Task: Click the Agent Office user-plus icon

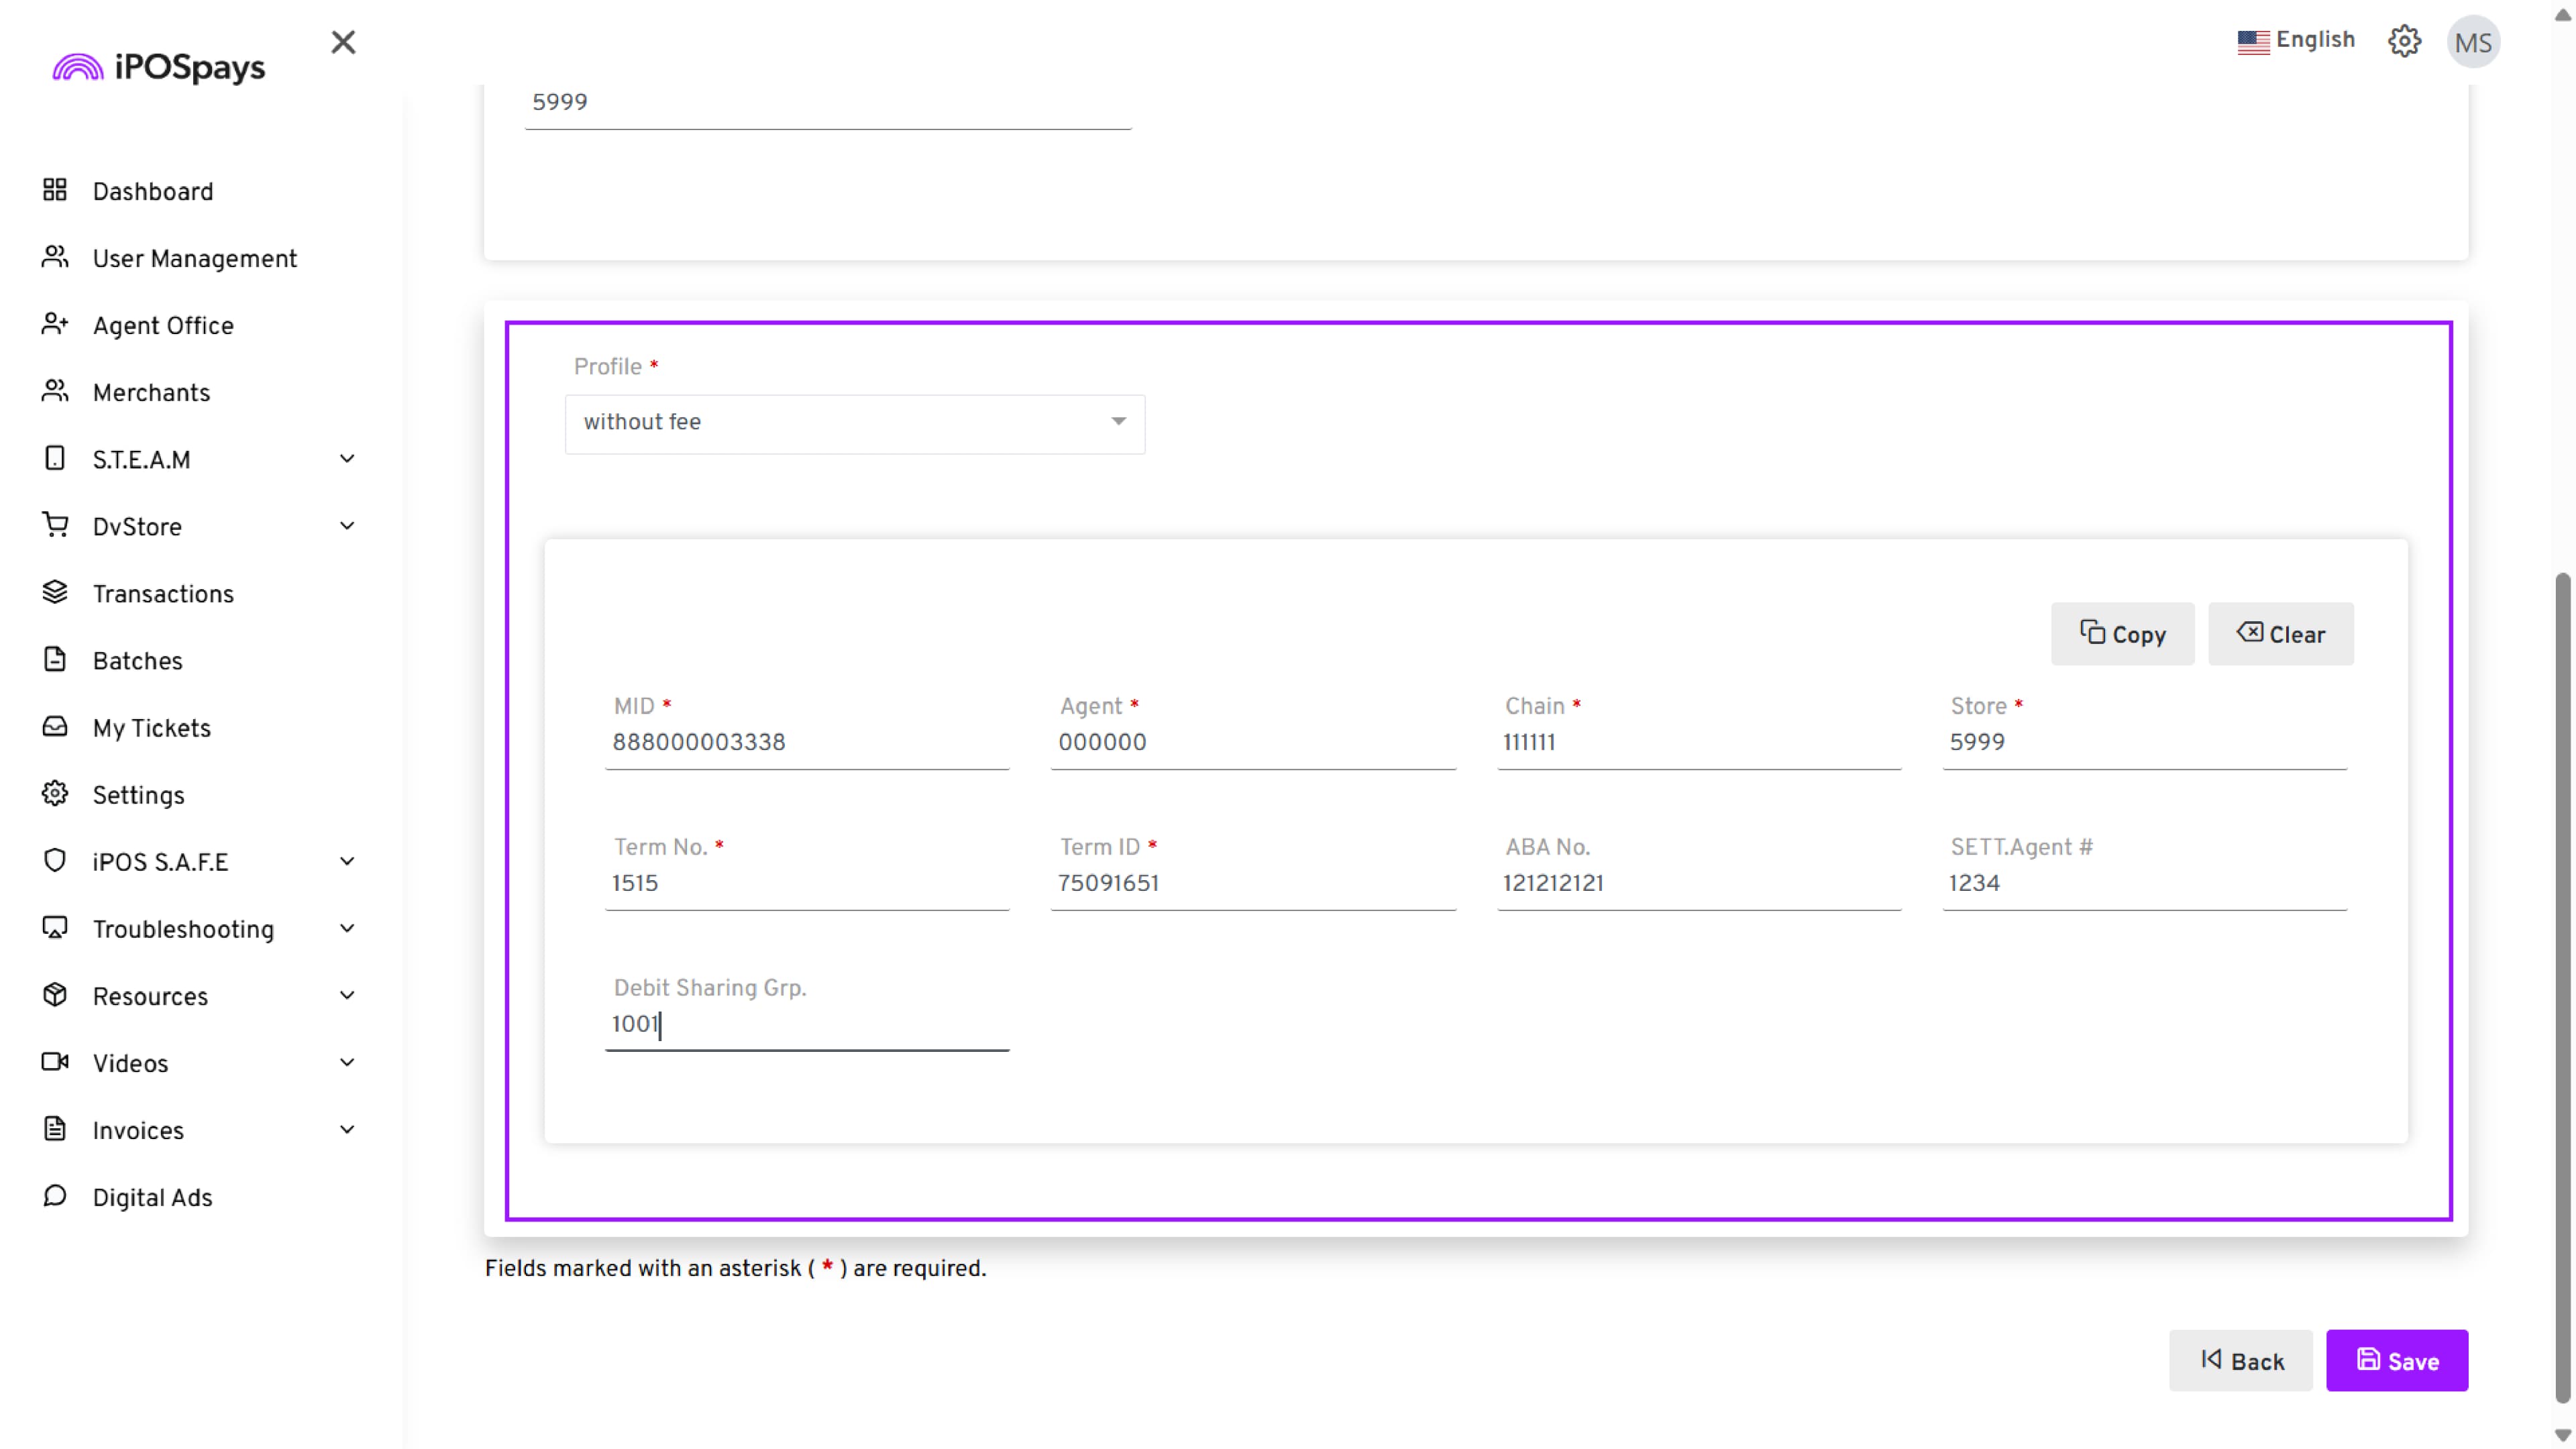Action: 55,324
